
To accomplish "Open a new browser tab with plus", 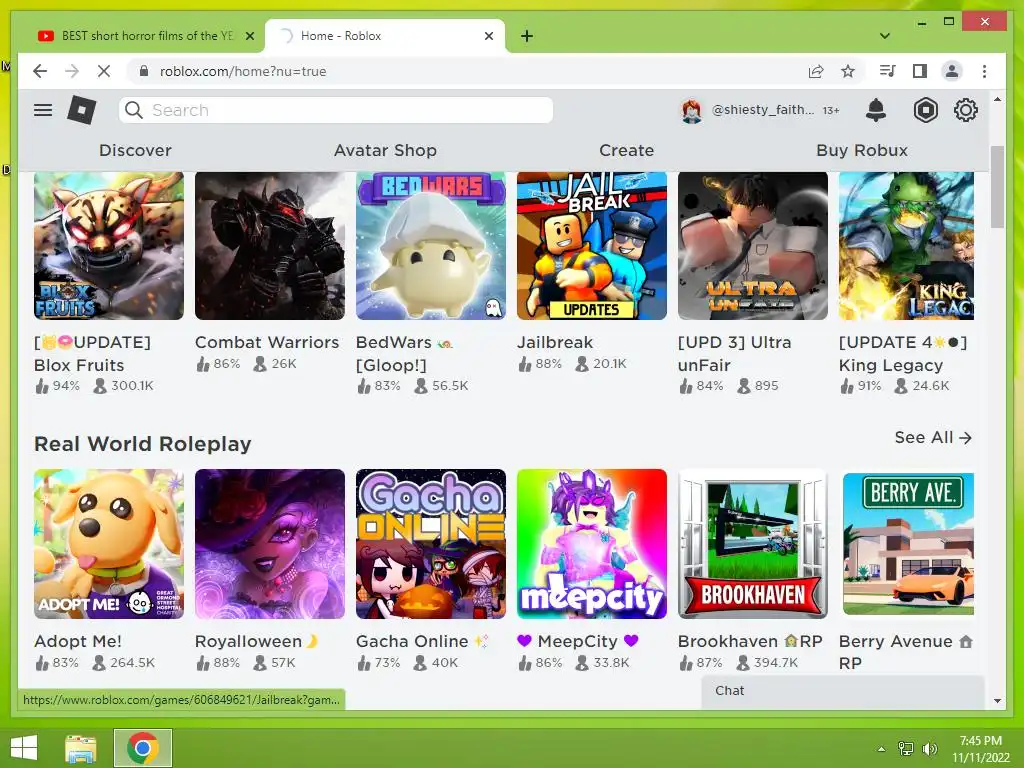I will [527, 36].
